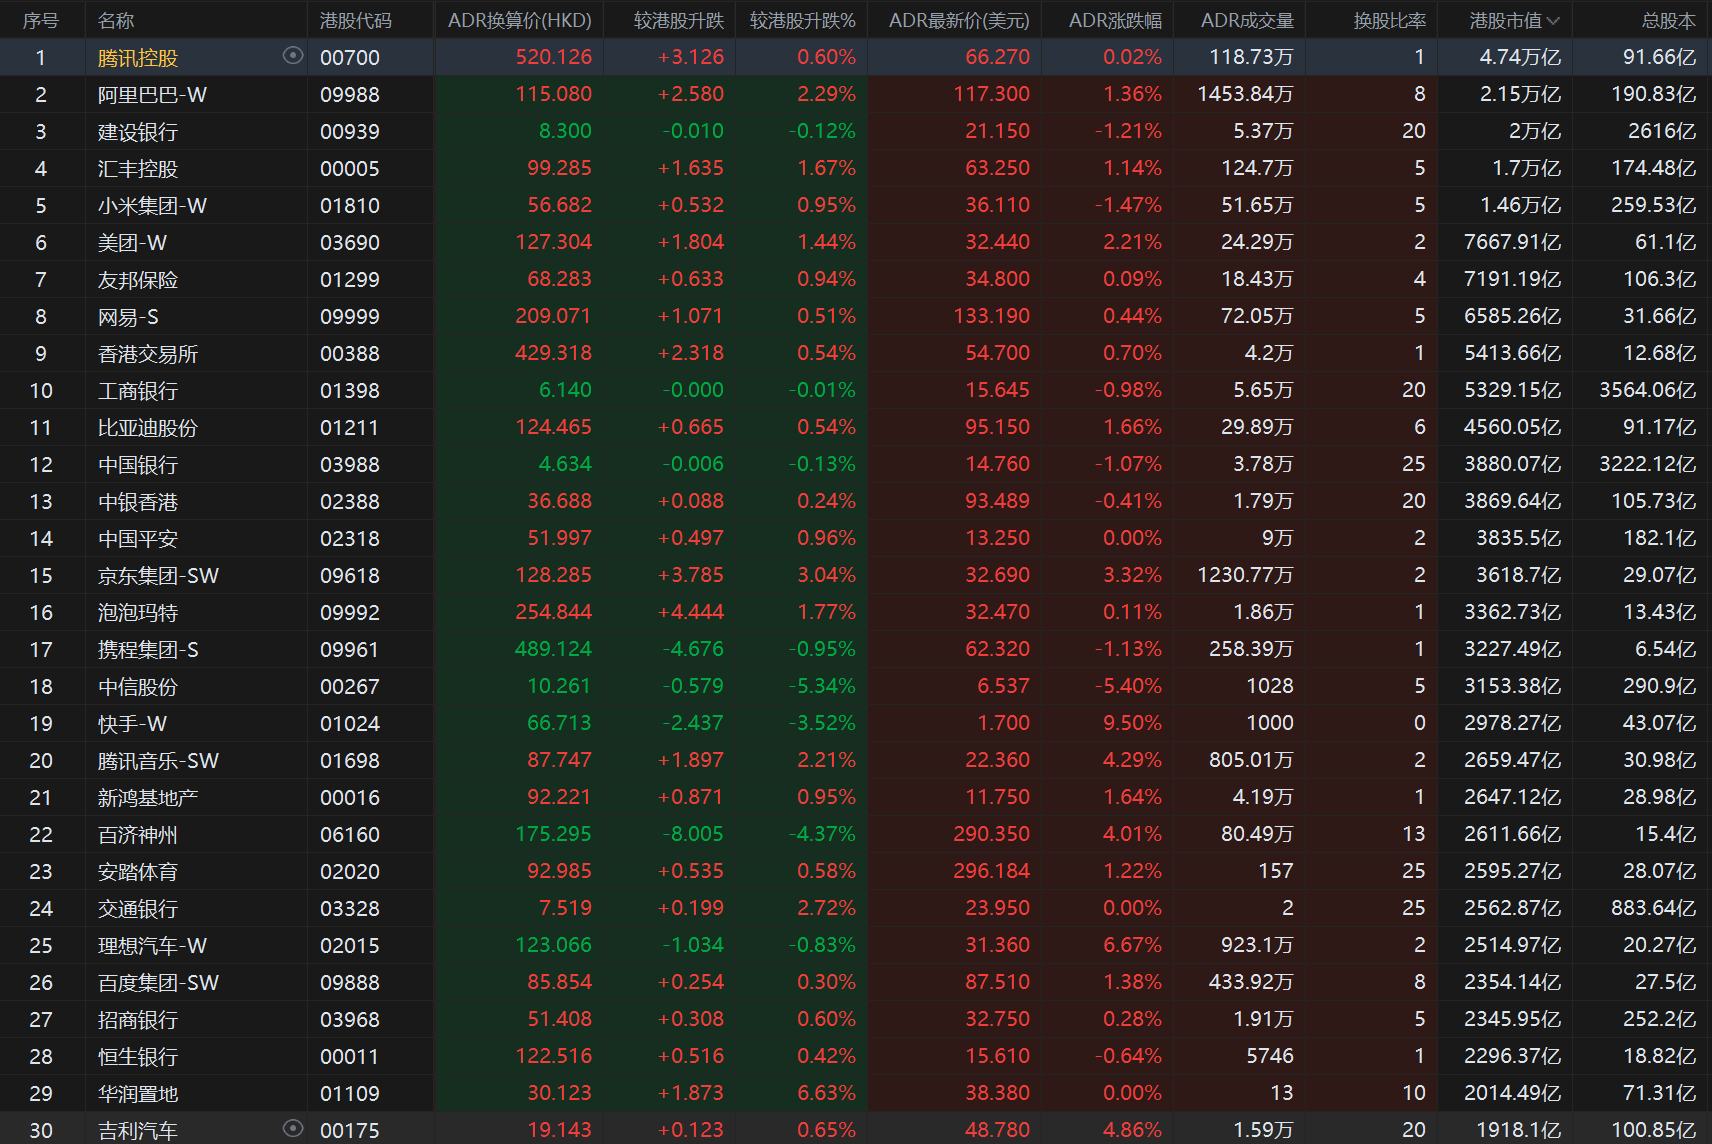The width and height of the screenshot is (1712, 1144).
Task: Select stock name 美团-W
Action: click(x=132, y=243)
